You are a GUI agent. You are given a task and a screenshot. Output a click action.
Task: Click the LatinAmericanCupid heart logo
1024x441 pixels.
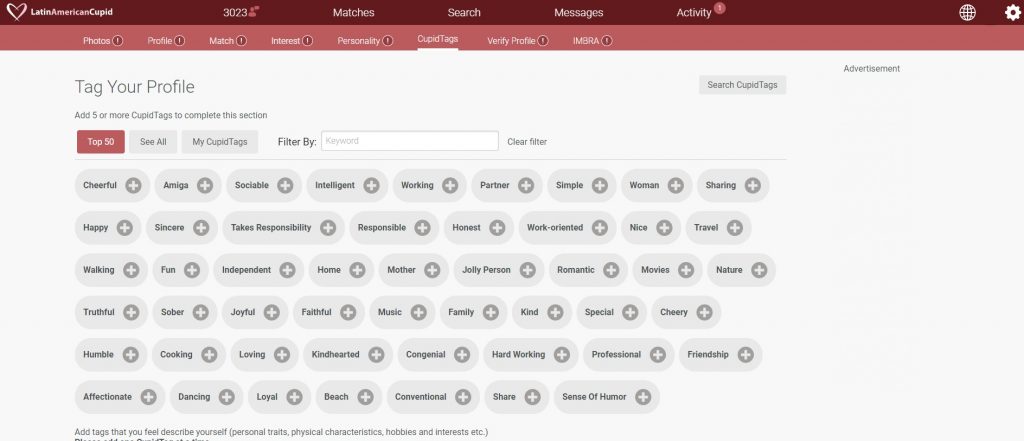click(16, 12)
